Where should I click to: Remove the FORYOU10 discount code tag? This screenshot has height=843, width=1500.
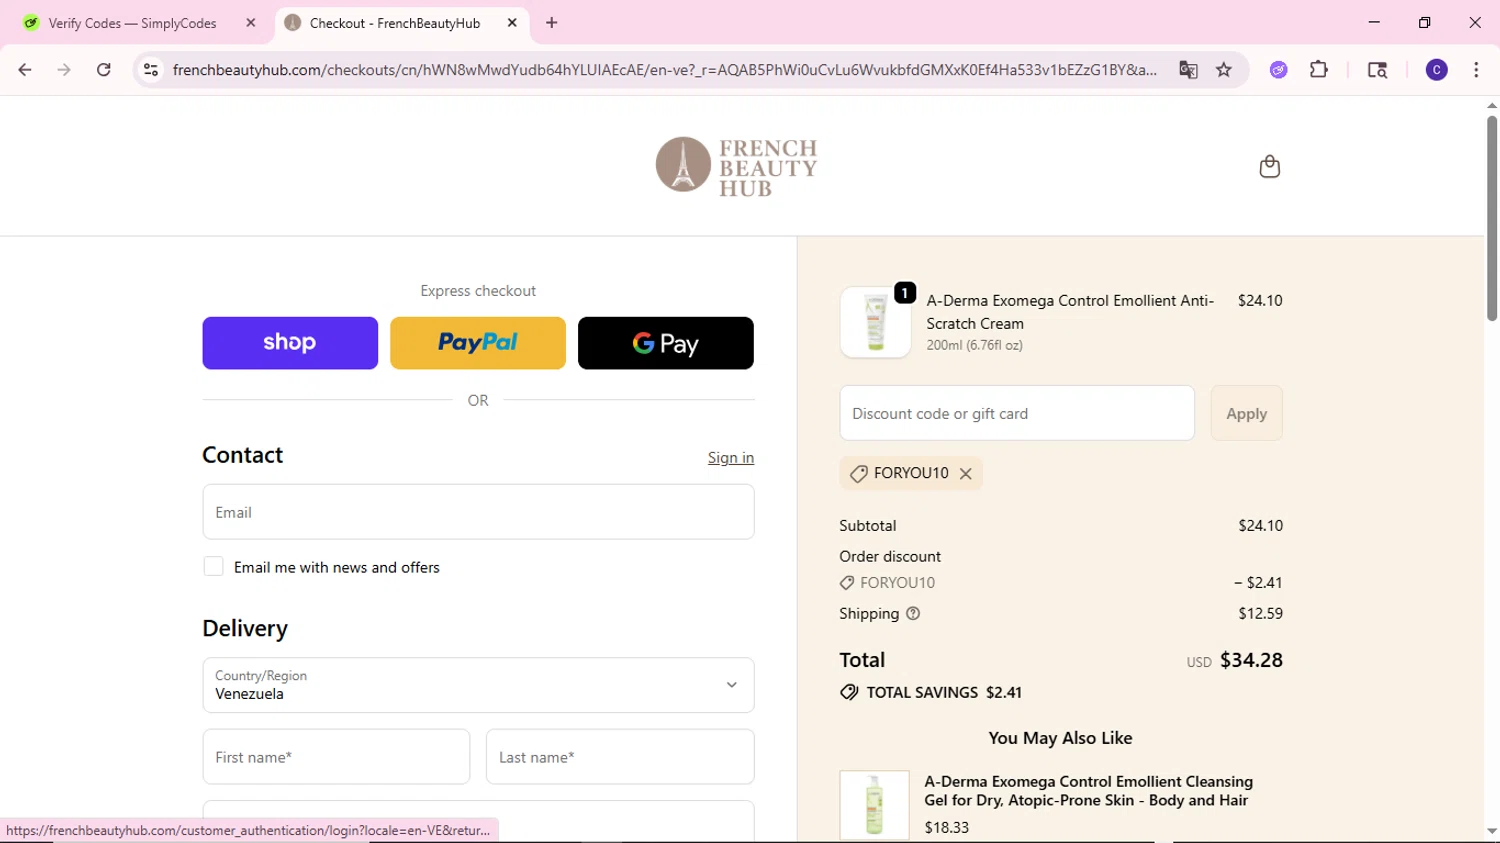[x=966, y=474]
